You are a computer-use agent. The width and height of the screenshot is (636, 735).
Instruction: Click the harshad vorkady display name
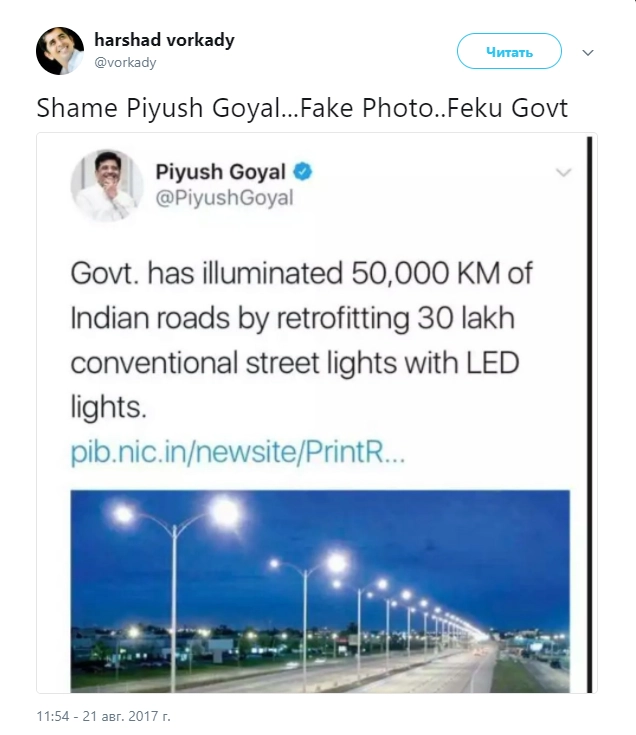click(x=164, y=40)
